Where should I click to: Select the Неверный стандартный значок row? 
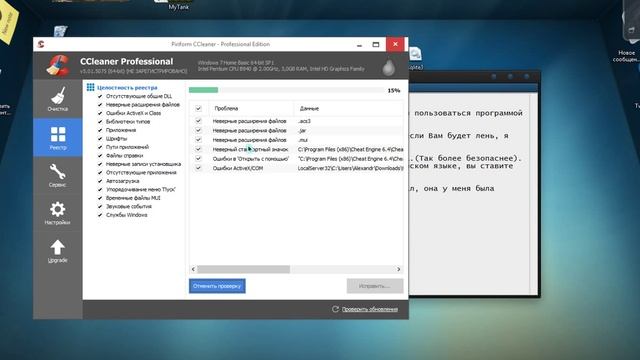(x=296, y=149)
